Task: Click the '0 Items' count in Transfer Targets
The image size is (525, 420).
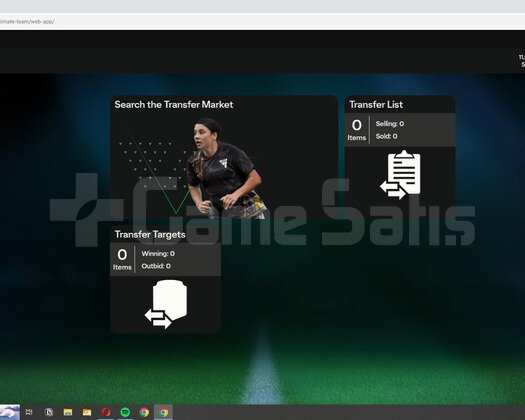Action: point(122,259)
